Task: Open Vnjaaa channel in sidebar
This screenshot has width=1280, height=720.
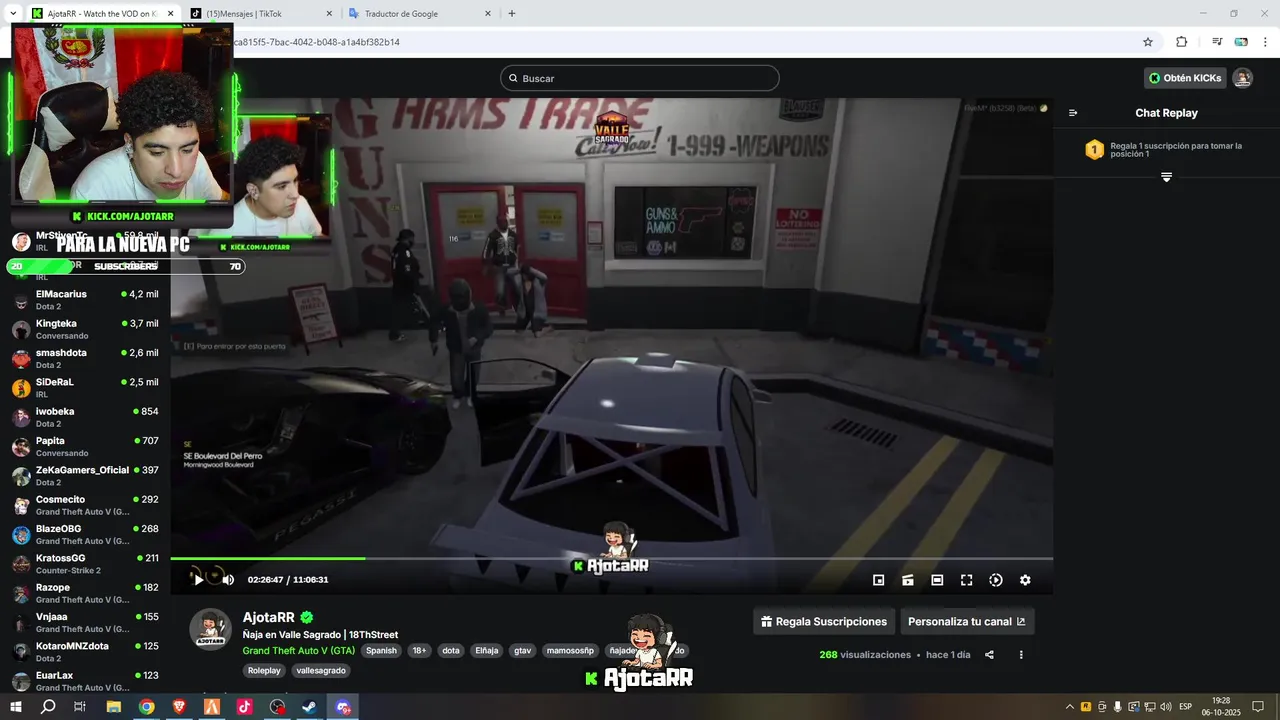Action: click(85, 622)
